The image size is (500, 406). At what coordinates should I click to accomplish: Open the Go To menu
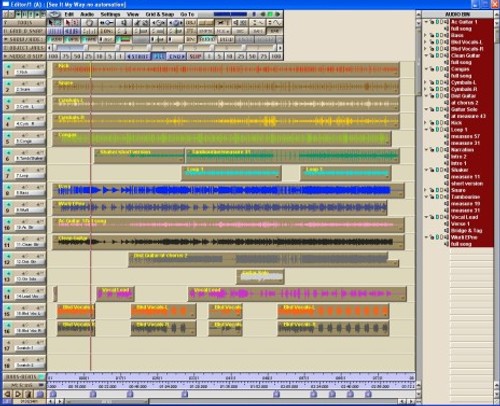tap(187, 14)
